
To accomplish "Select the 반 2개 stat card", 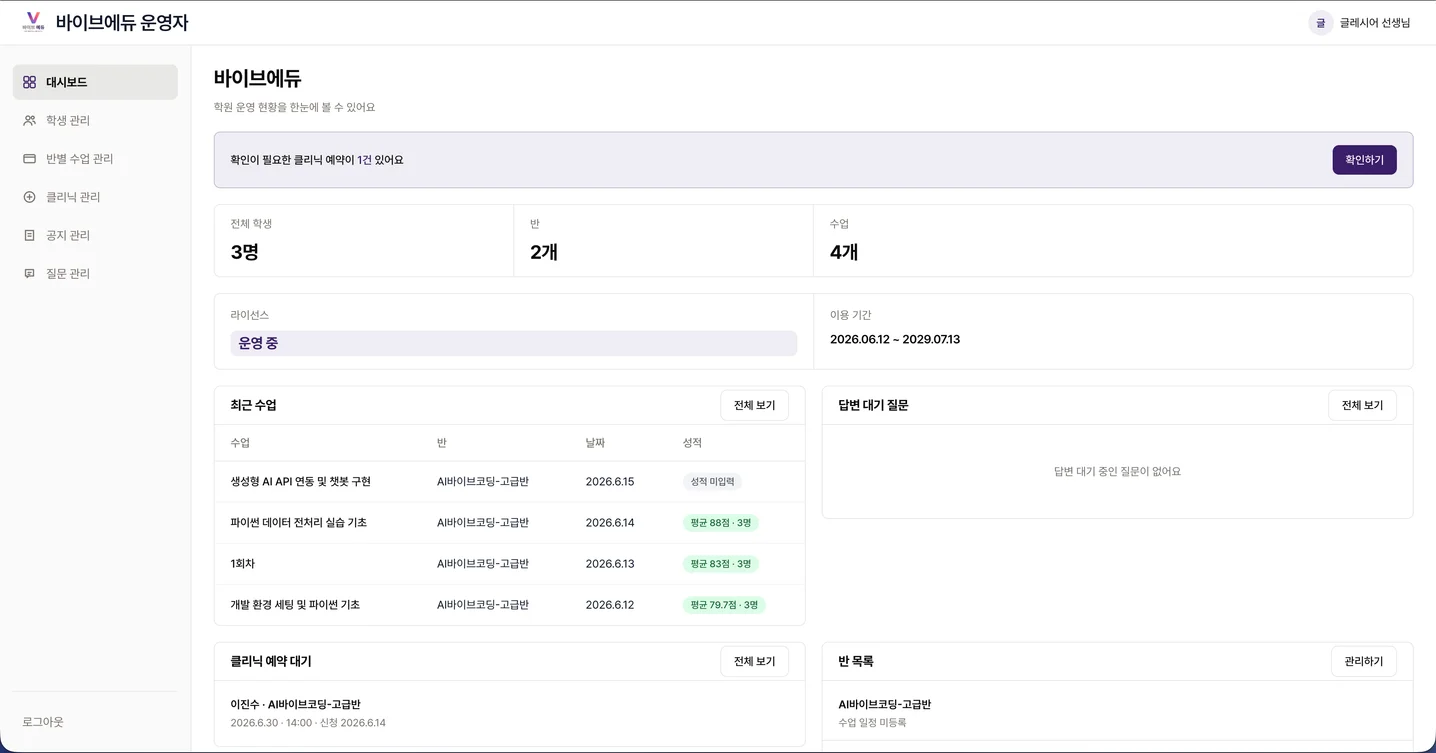I will tap(664, 240).
